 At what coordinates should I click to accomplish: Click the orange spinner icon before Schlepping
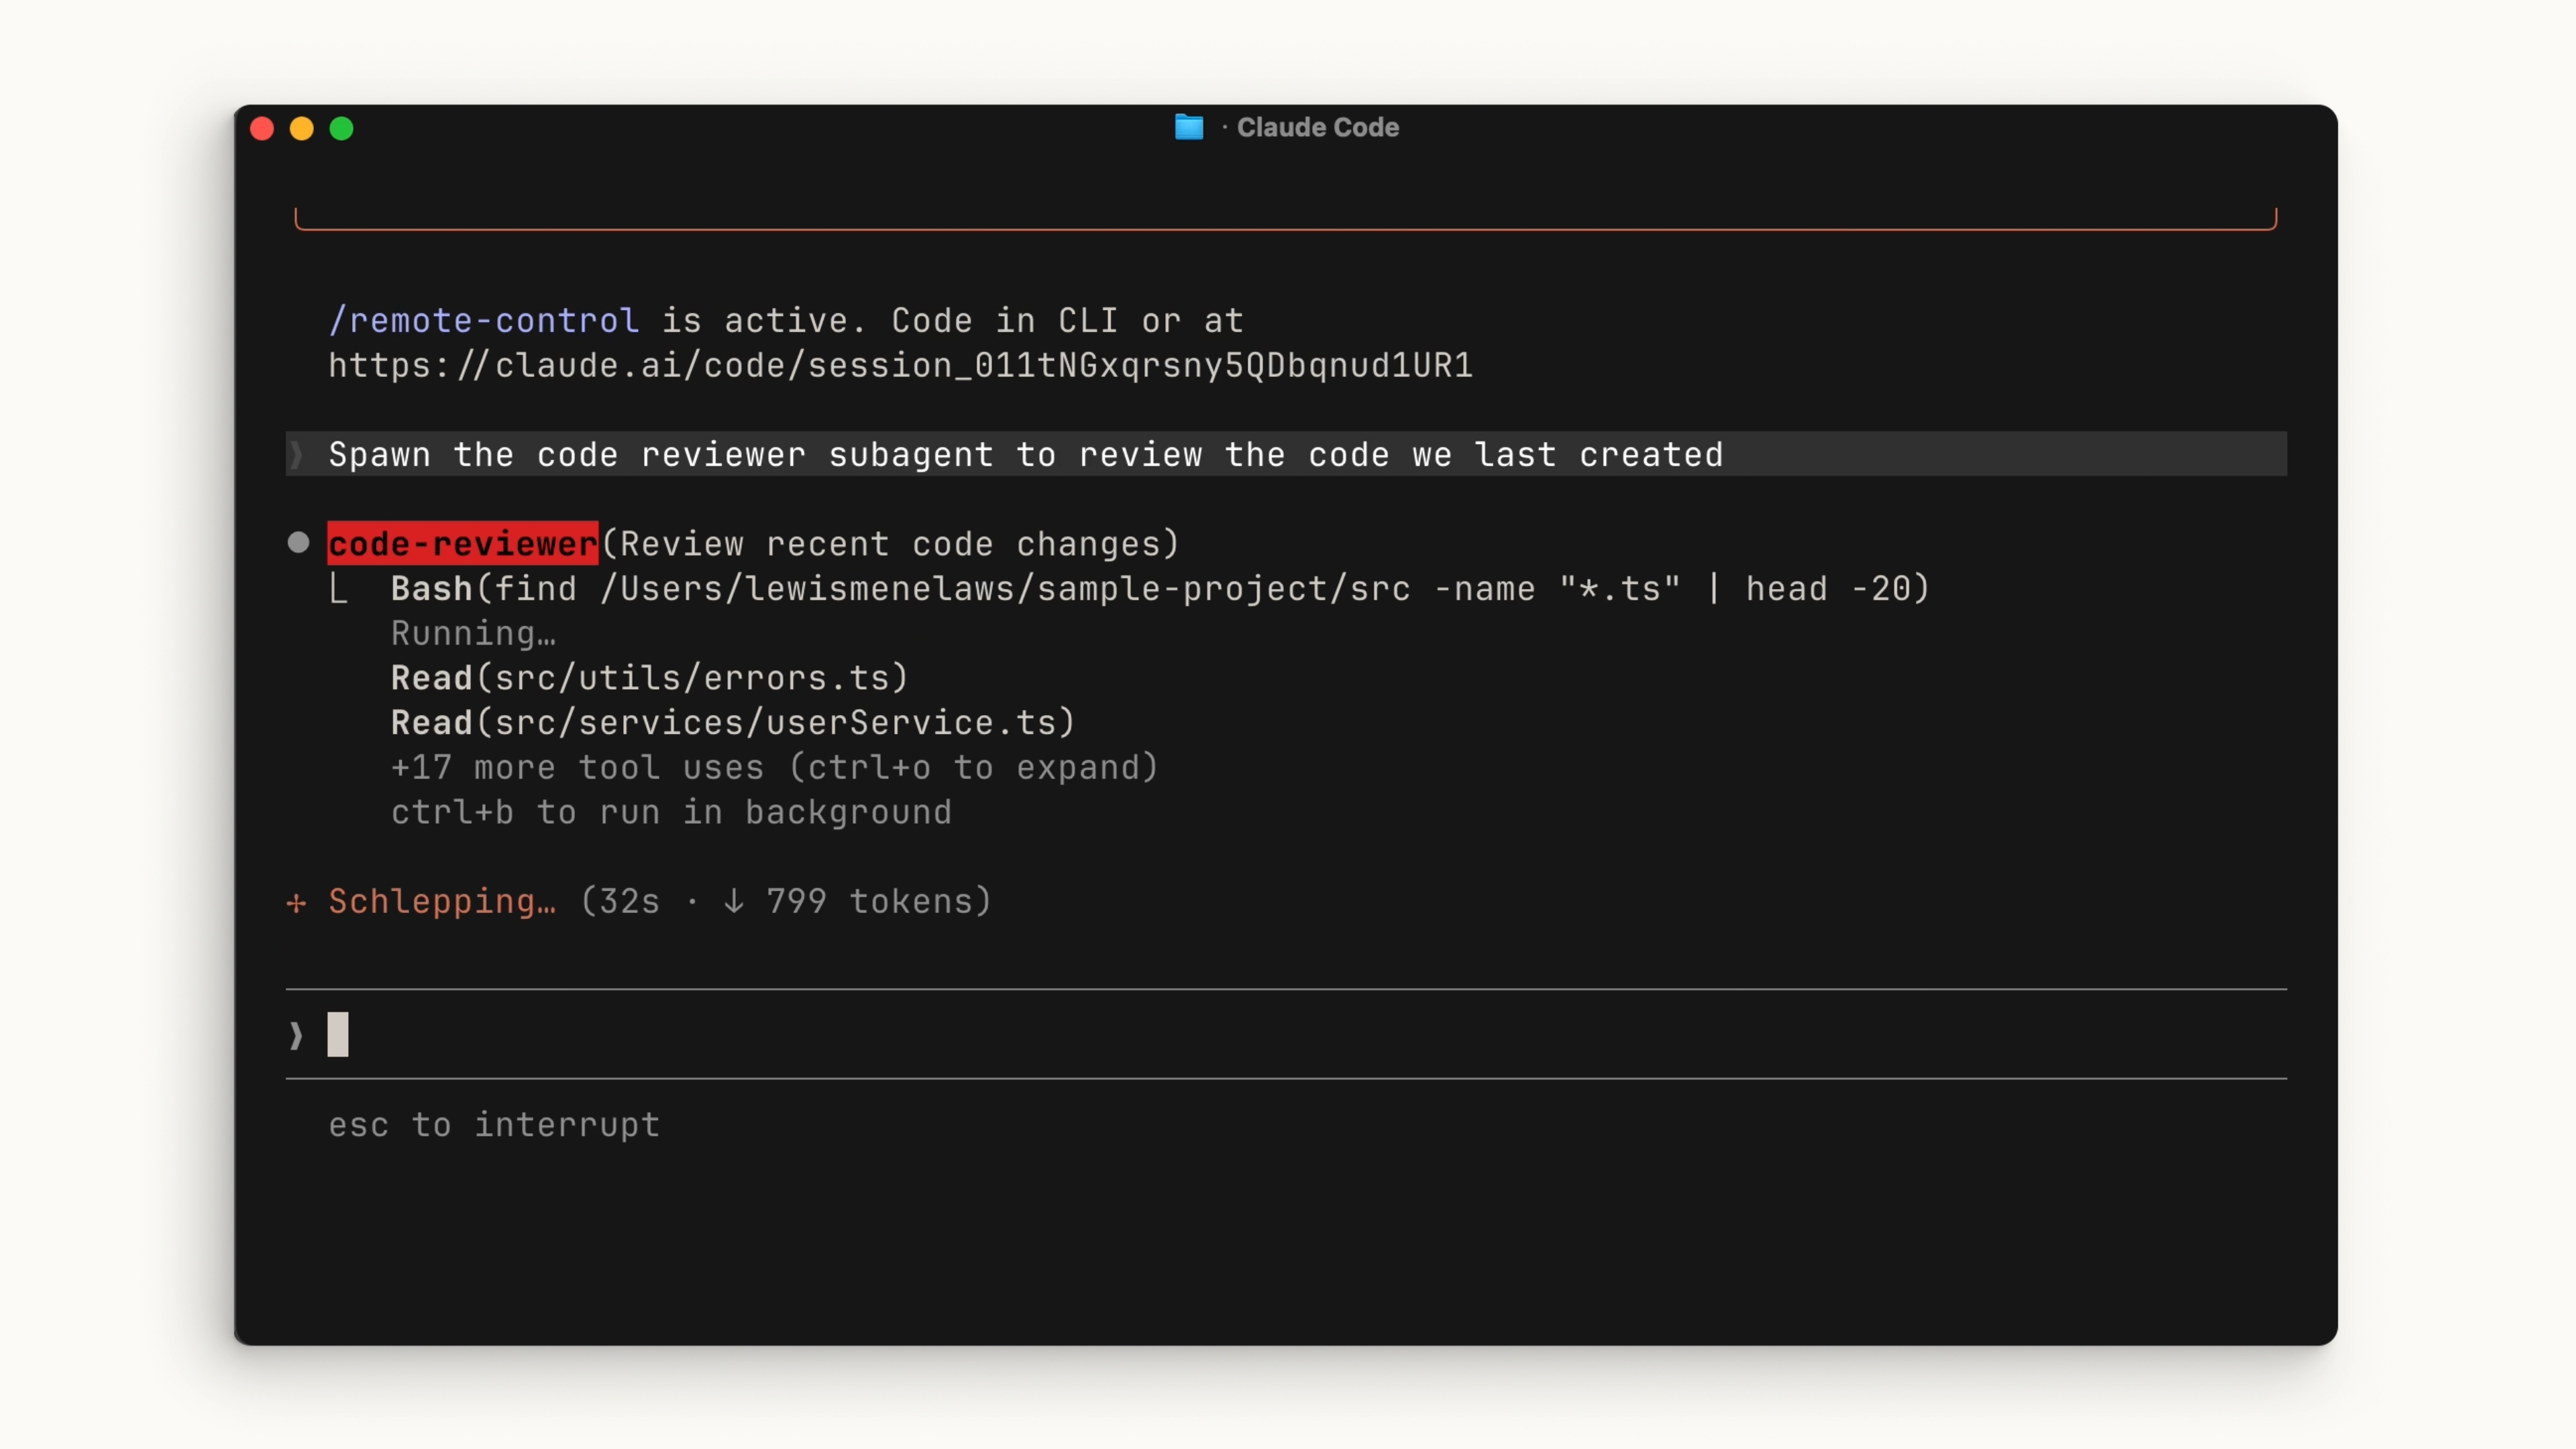click(x=296, y=903)
